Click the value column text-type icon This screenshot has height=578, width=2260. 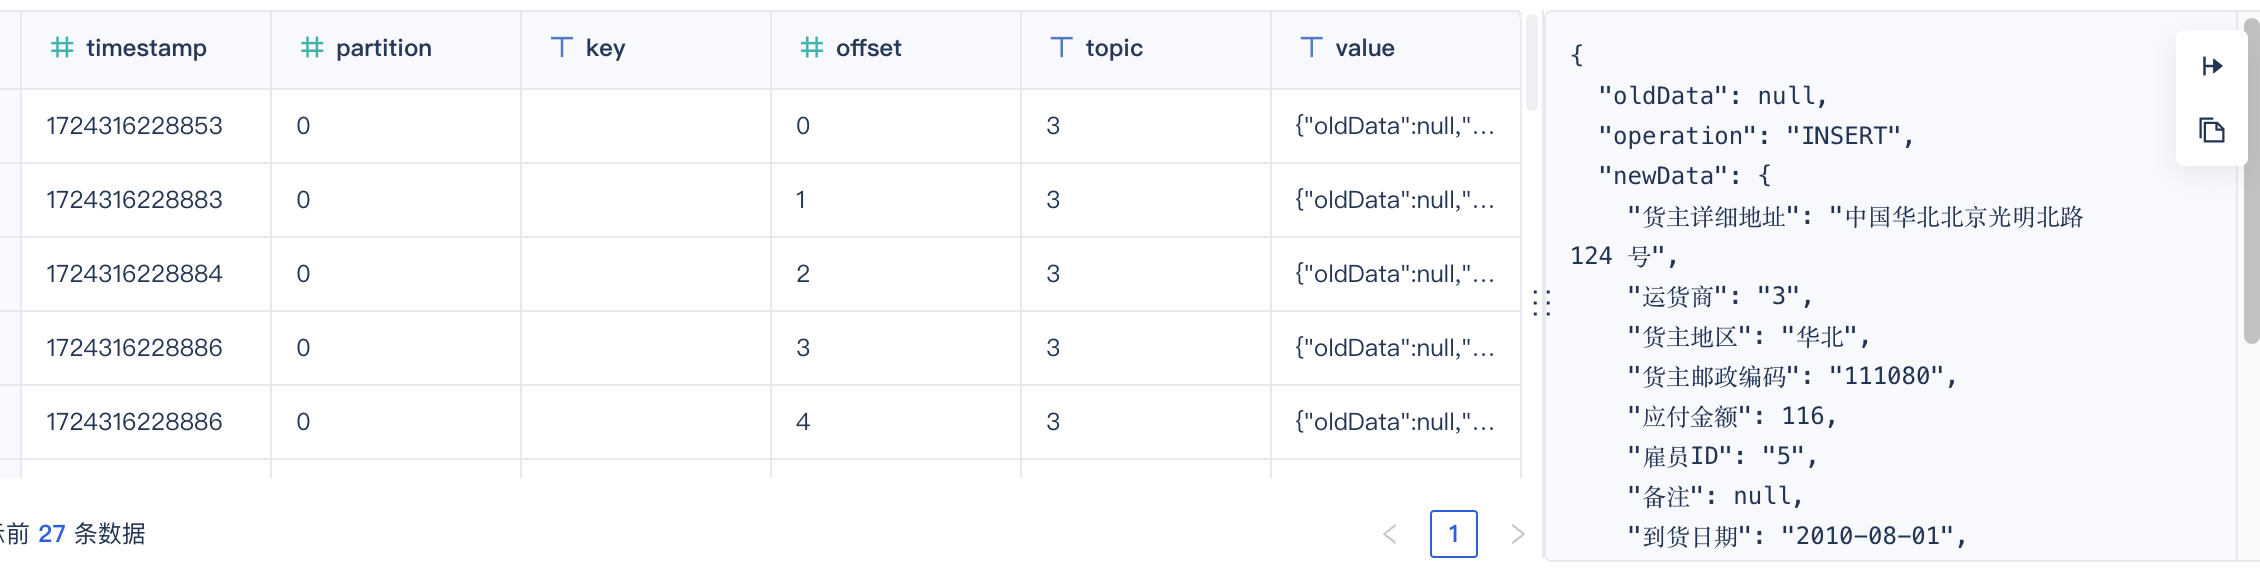(1312, 47)
